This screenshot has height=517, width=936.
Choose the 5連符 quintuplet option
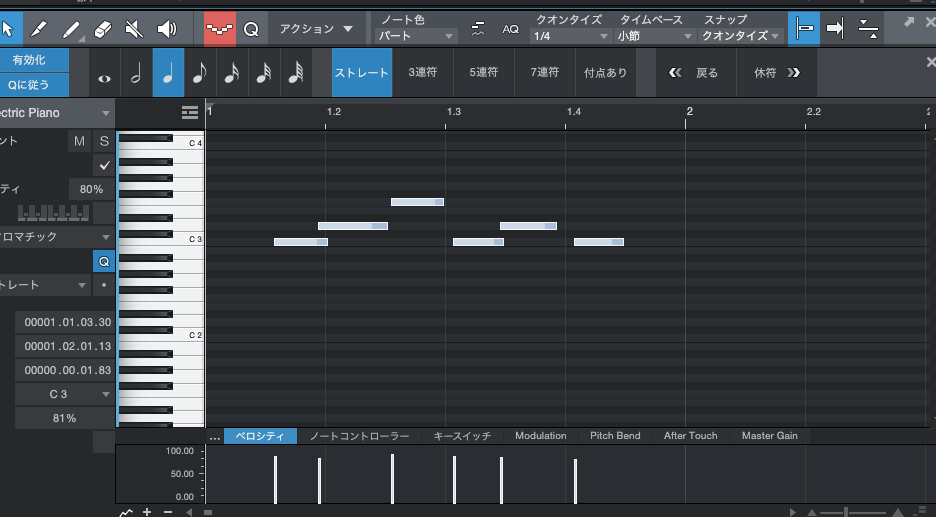tap(484, 73)
